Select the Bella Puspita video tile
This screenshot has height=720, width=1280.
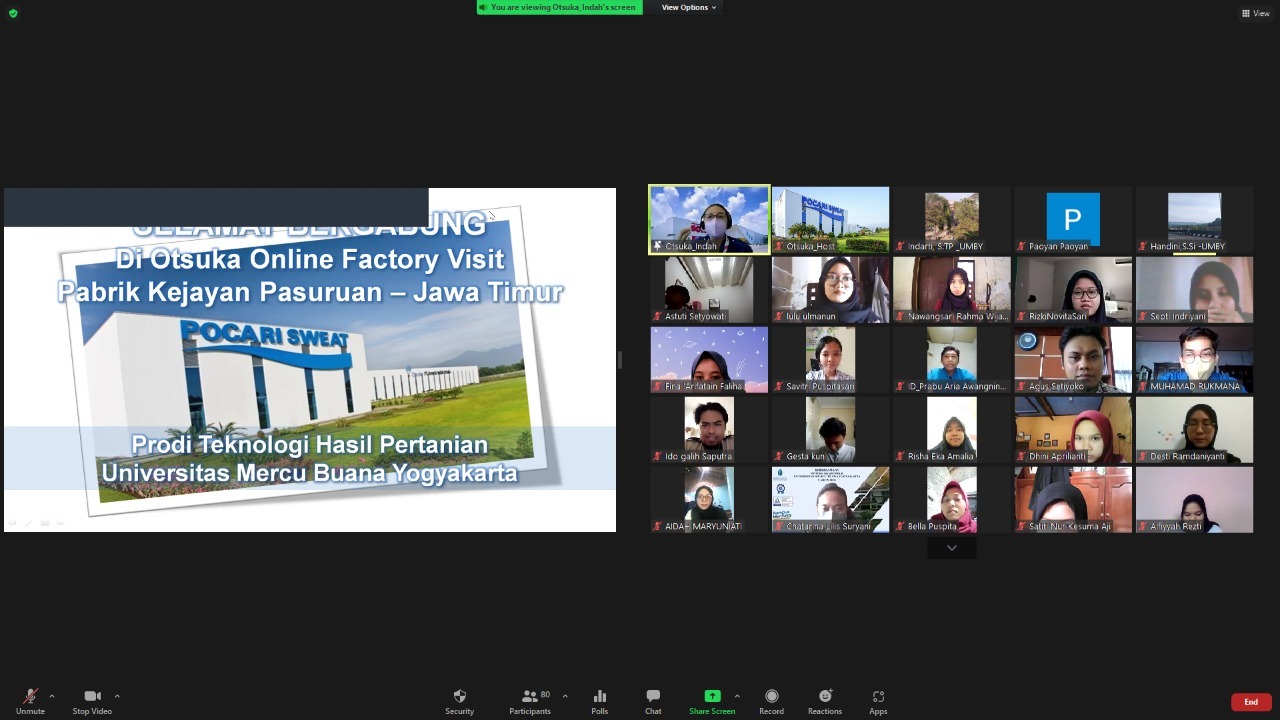[x=951, y=500]
